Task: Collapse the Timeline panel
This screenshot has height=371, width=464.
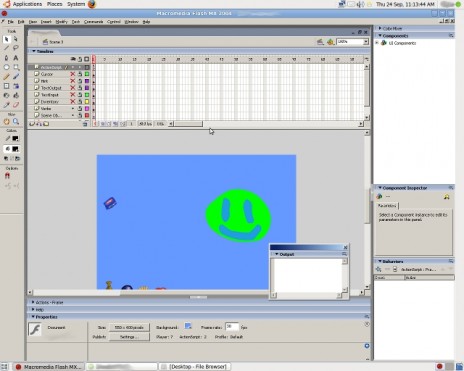Action: tap(34, 51)
